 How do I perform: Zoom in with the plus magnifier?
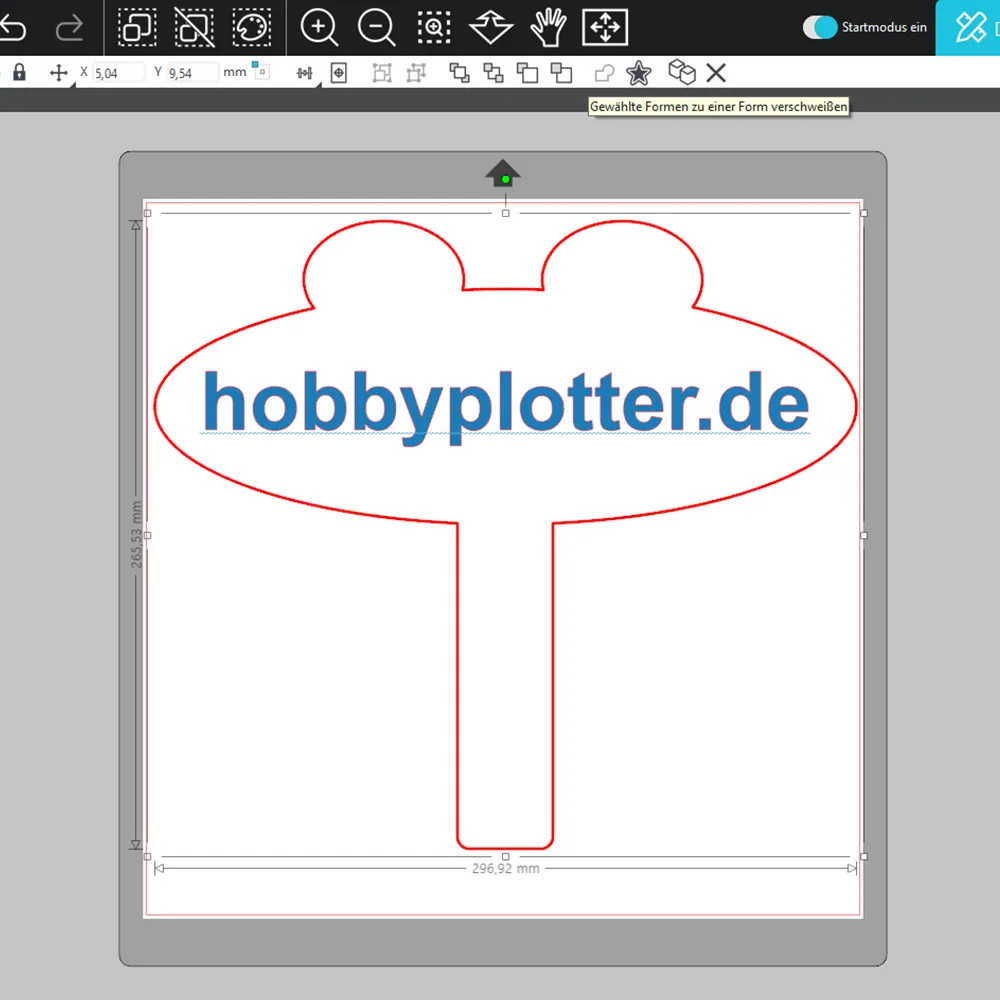pos(319,27)
